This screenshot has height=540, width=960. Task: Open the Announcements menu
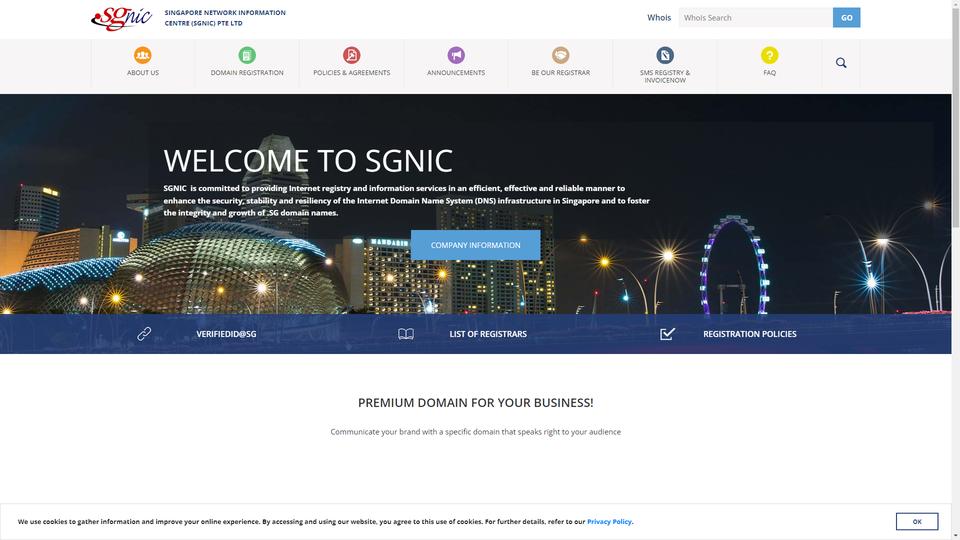coord(456,72)
